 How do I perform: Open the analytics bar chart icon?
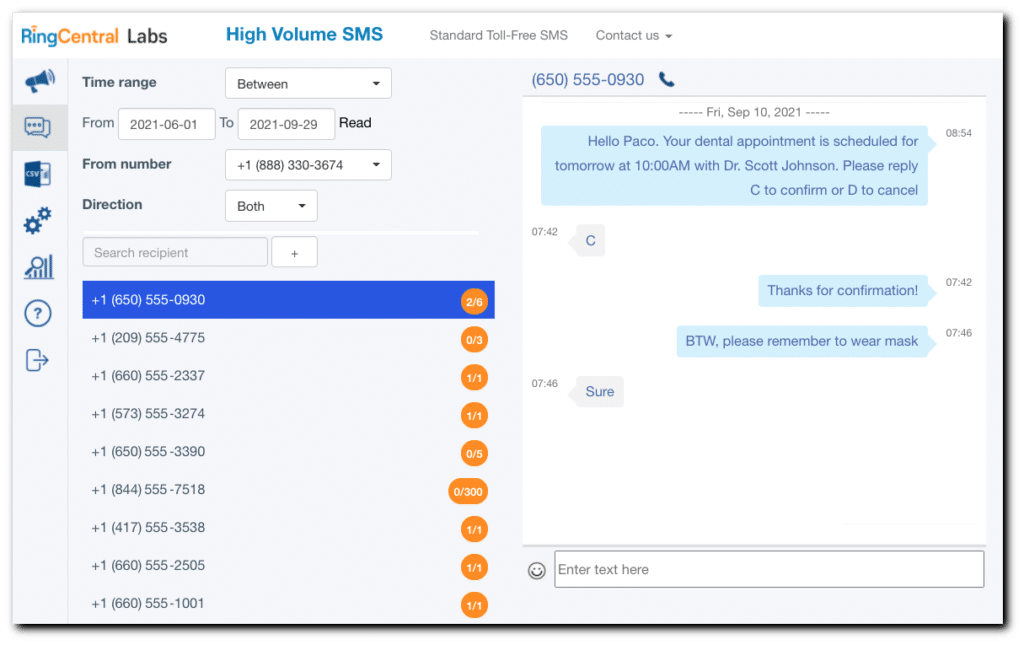point(39,267)
